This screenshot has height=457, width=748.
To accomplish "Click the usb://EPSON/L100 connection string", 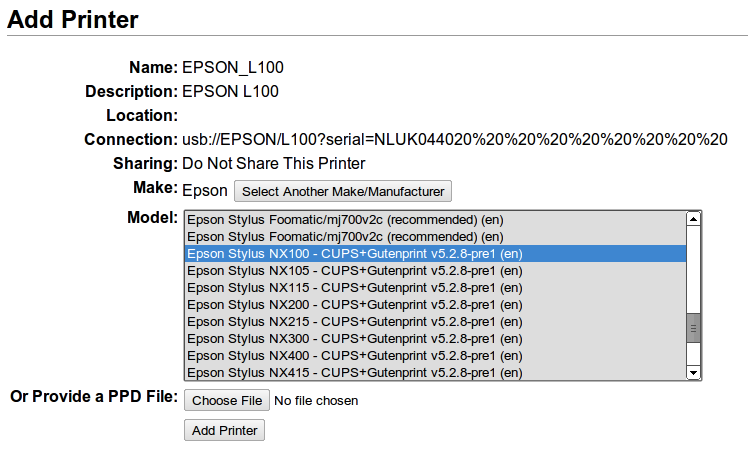I will coord(455,140).
